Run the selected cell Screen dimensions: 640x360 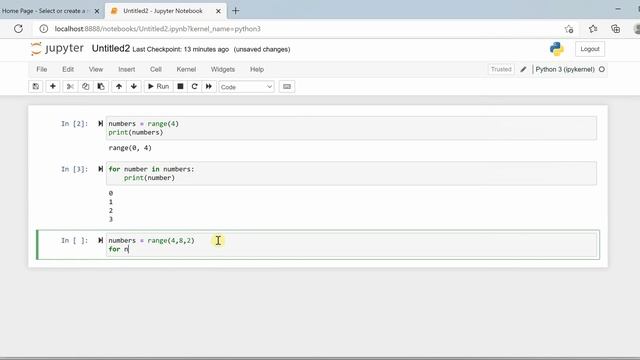(158, 87)
